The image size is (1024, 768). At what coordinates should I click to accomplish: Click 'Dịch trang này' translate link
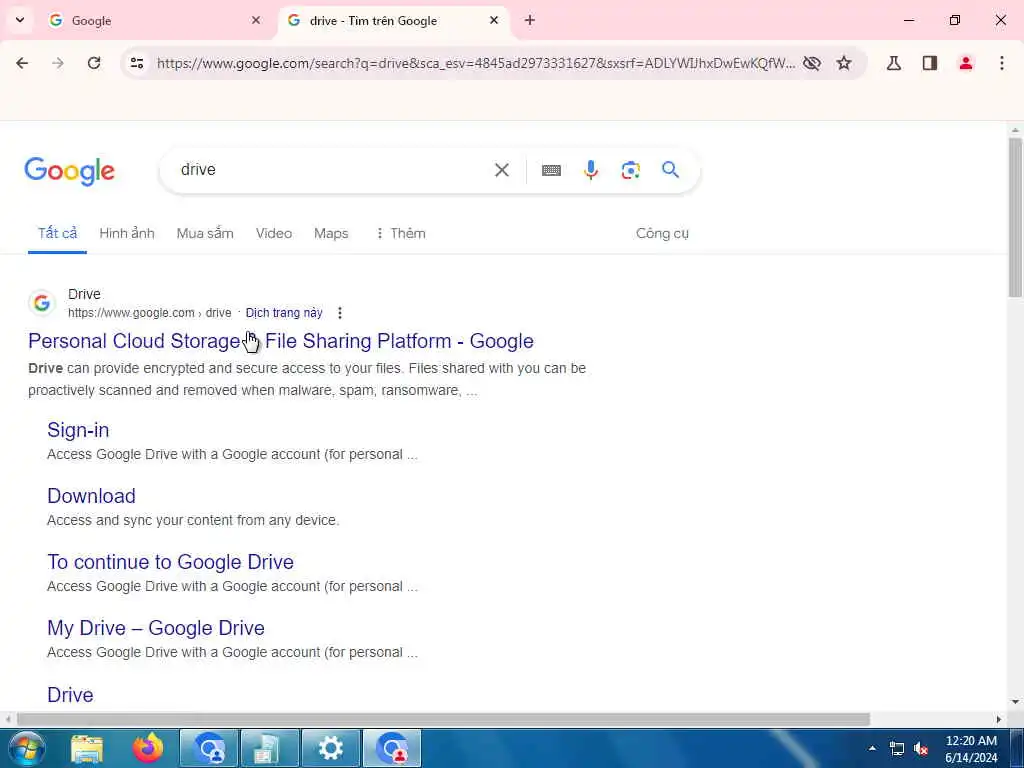(x=284, y=313)
